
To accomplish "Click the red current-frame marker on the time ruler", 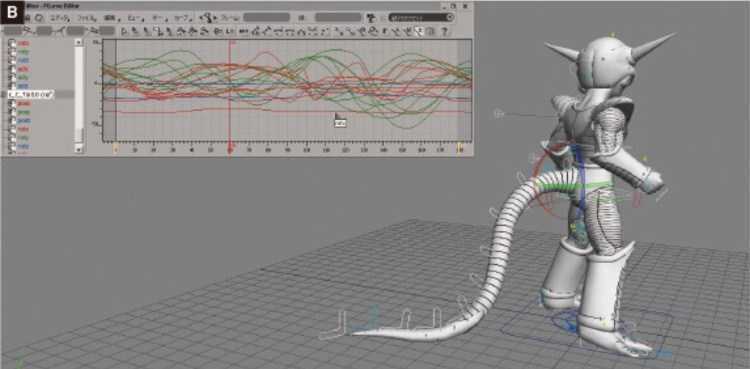I will pyautogui.click(x=230, y=149).
